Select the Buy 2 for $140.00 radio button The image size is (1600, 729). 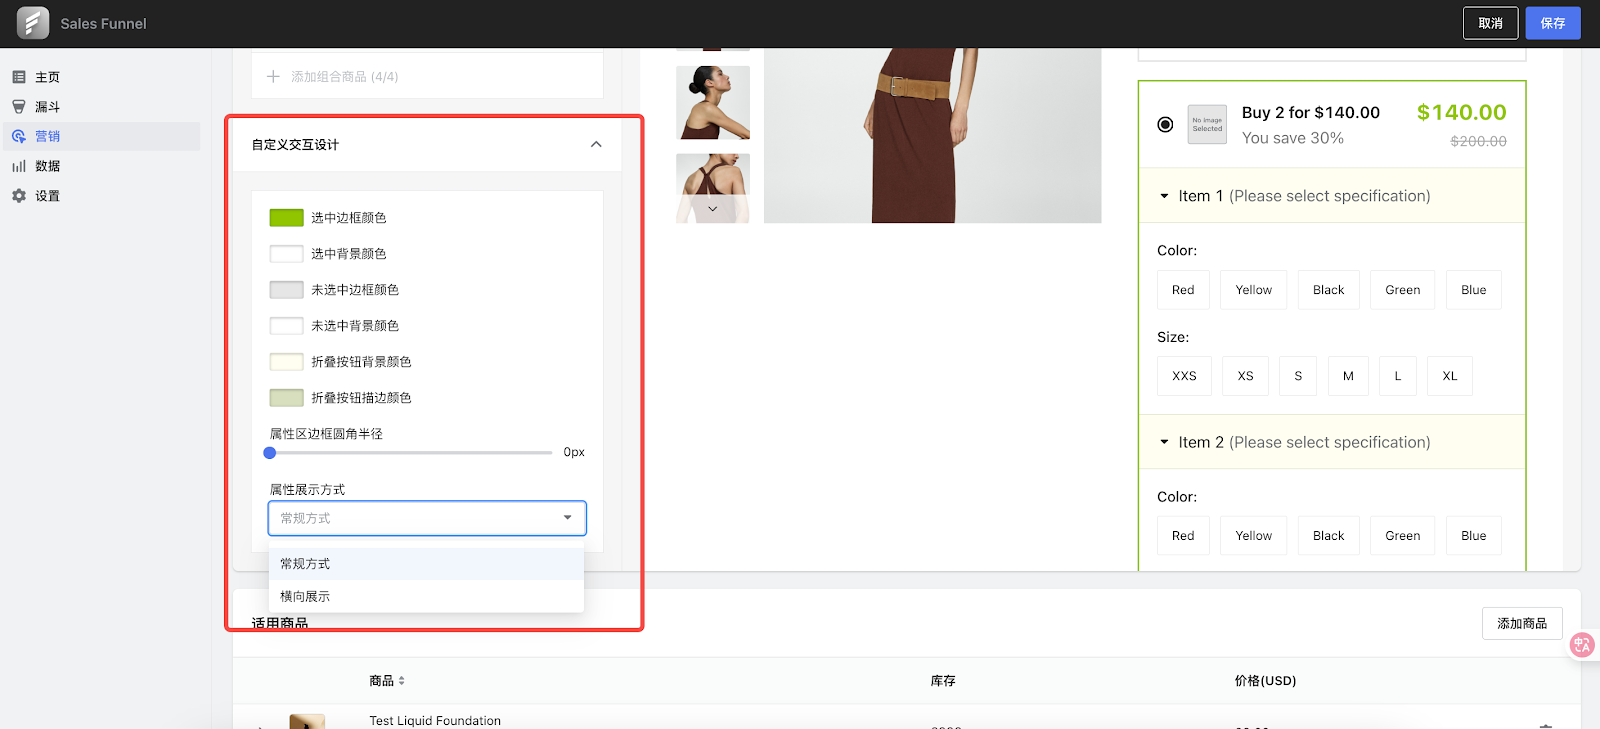click(1165, 125)
